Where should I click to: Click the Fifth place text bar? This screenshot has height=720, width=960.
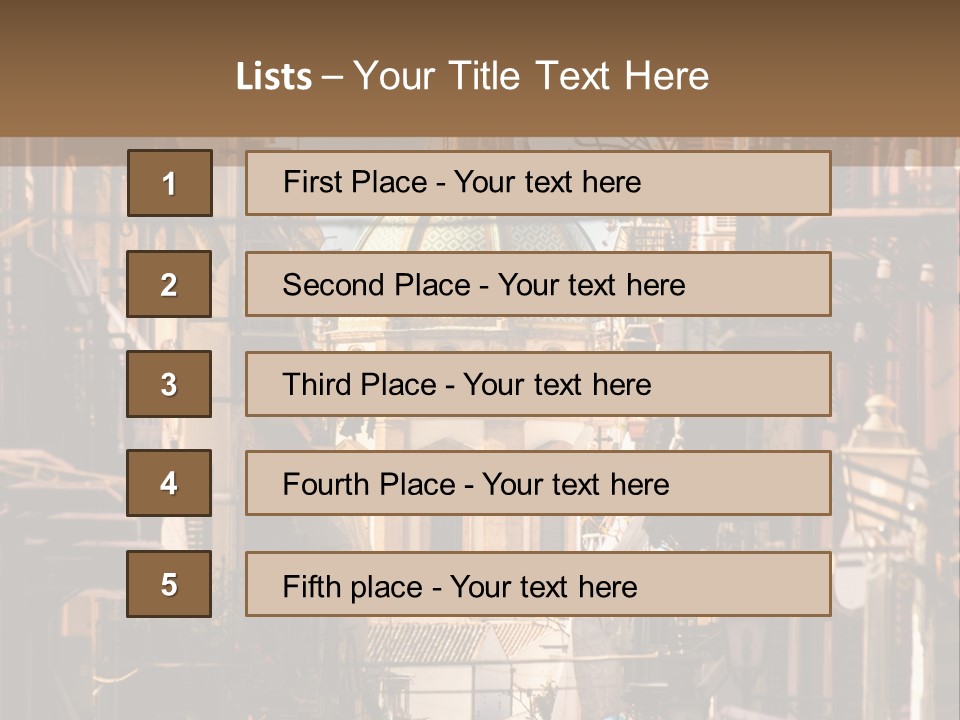click(x=538, y=584)
